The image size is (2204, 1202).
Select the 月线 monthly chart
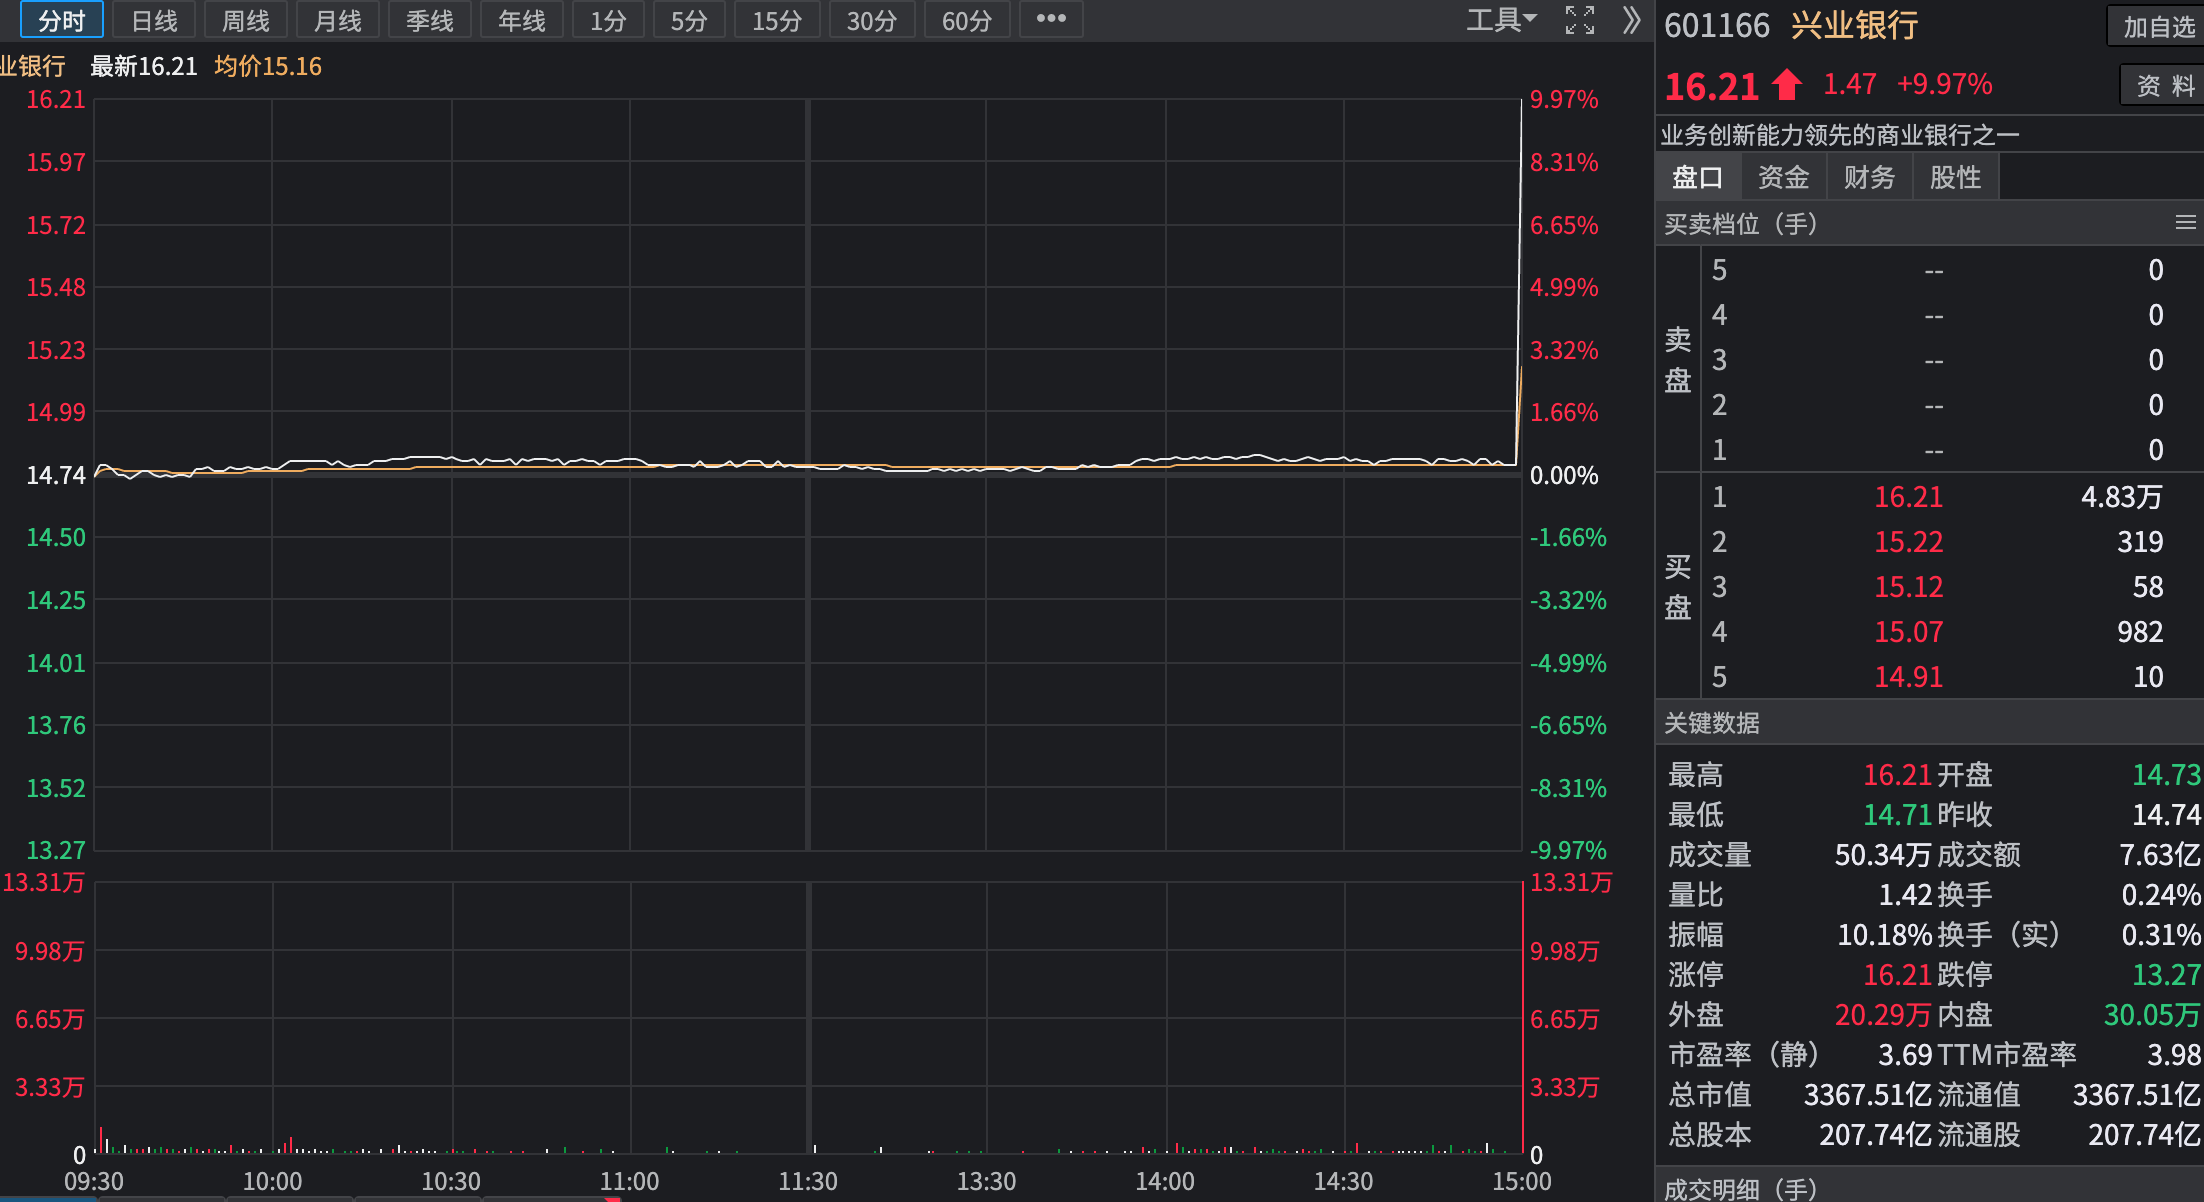coord(338,20)
